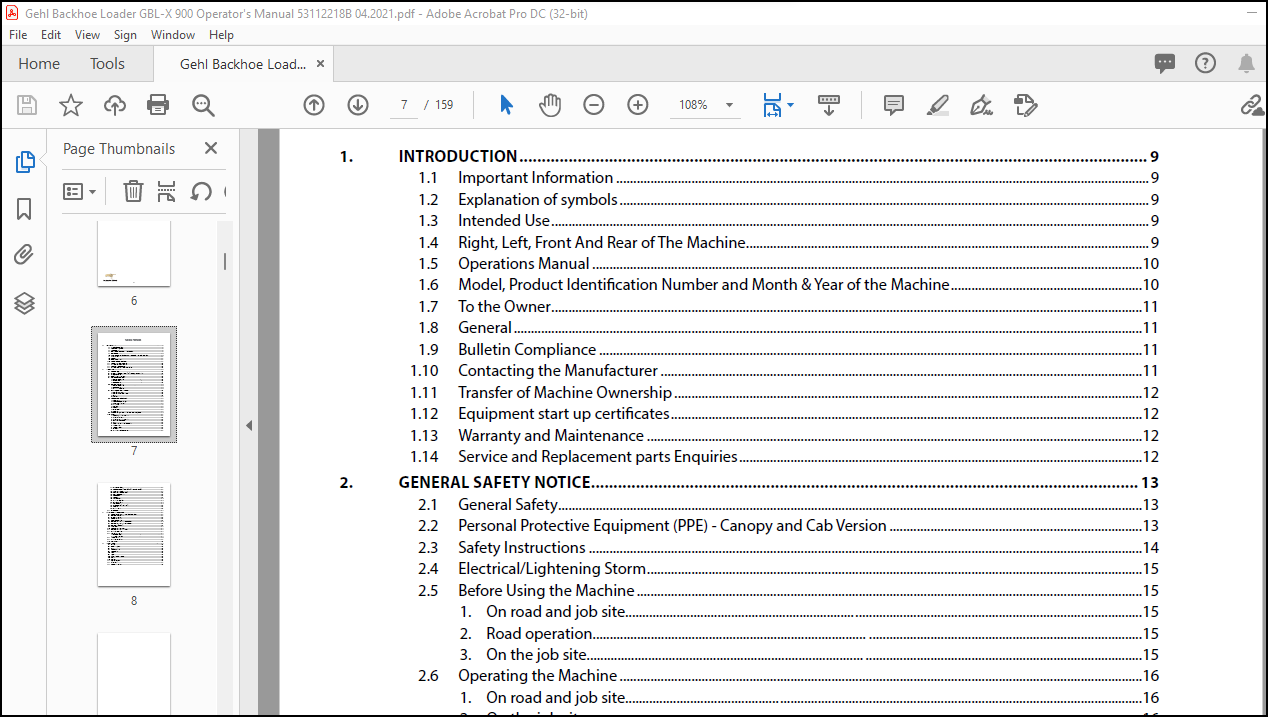
Task: Open the Page Thumbnails sidebar icon
Action: click(x=25, y=162)
